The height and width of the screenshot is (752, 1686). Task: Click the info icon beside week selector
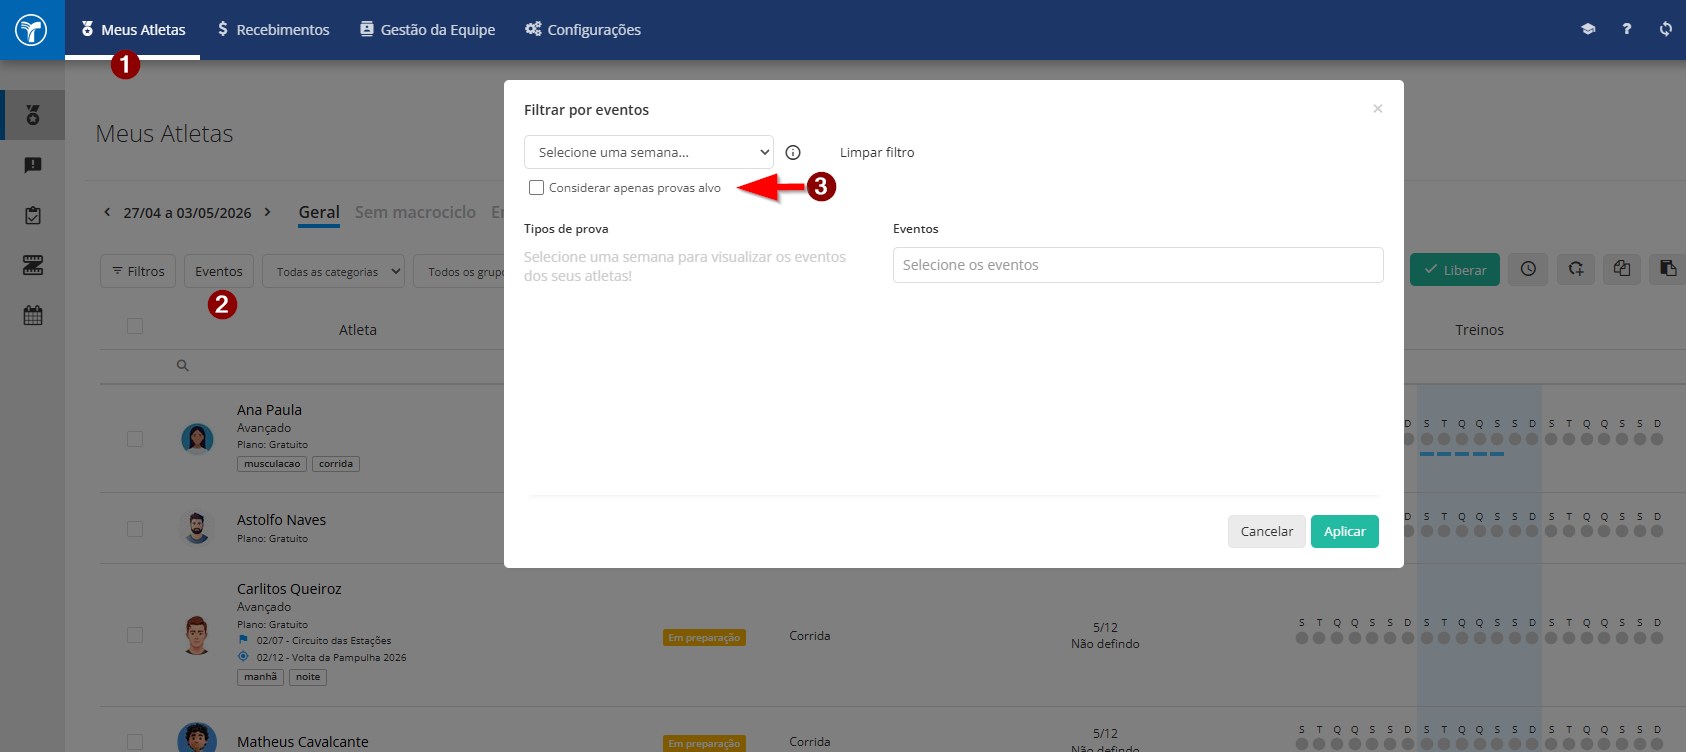pos(793,153)
